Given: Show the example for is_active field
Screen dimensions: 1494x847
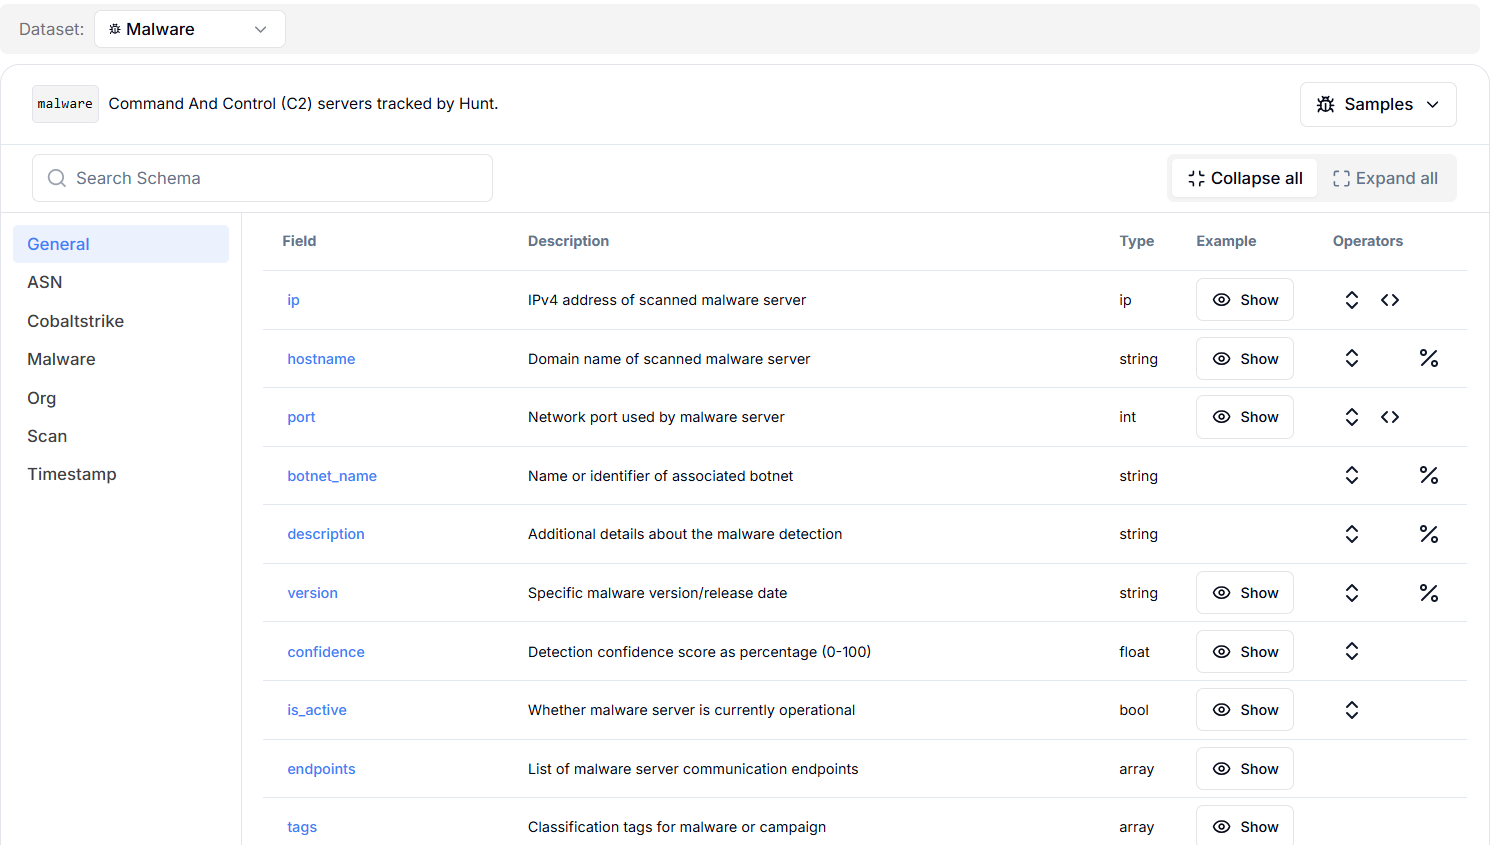Looking at the screenshot, I should point(1245,709).
